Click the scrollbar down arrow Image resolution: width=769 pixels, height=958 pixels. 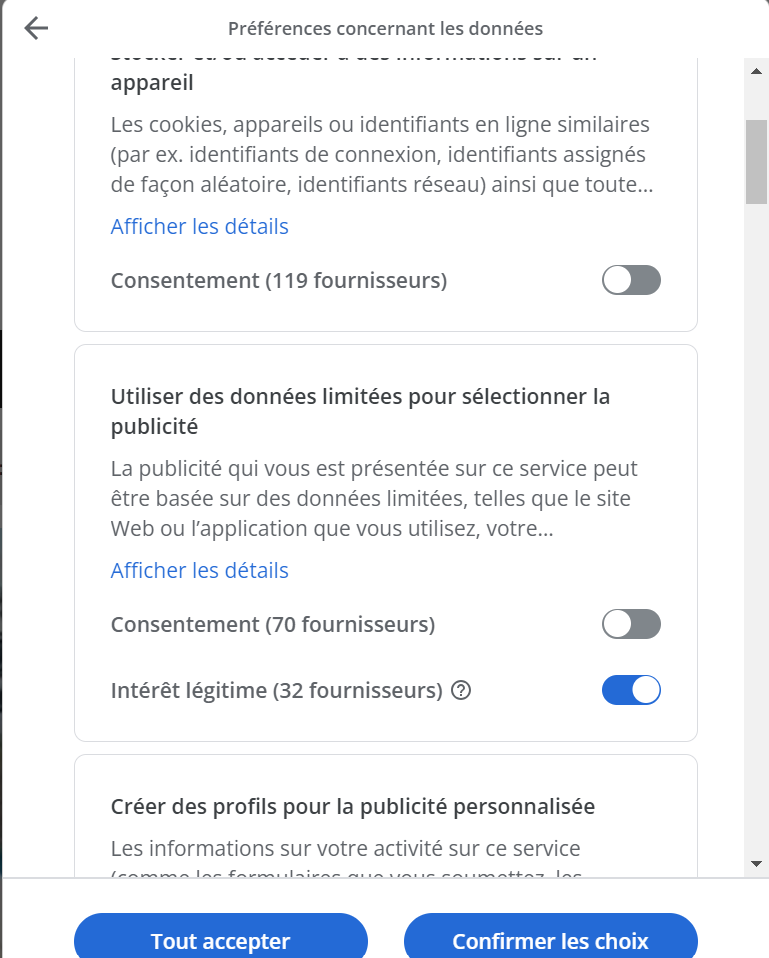tap(756, 863)
